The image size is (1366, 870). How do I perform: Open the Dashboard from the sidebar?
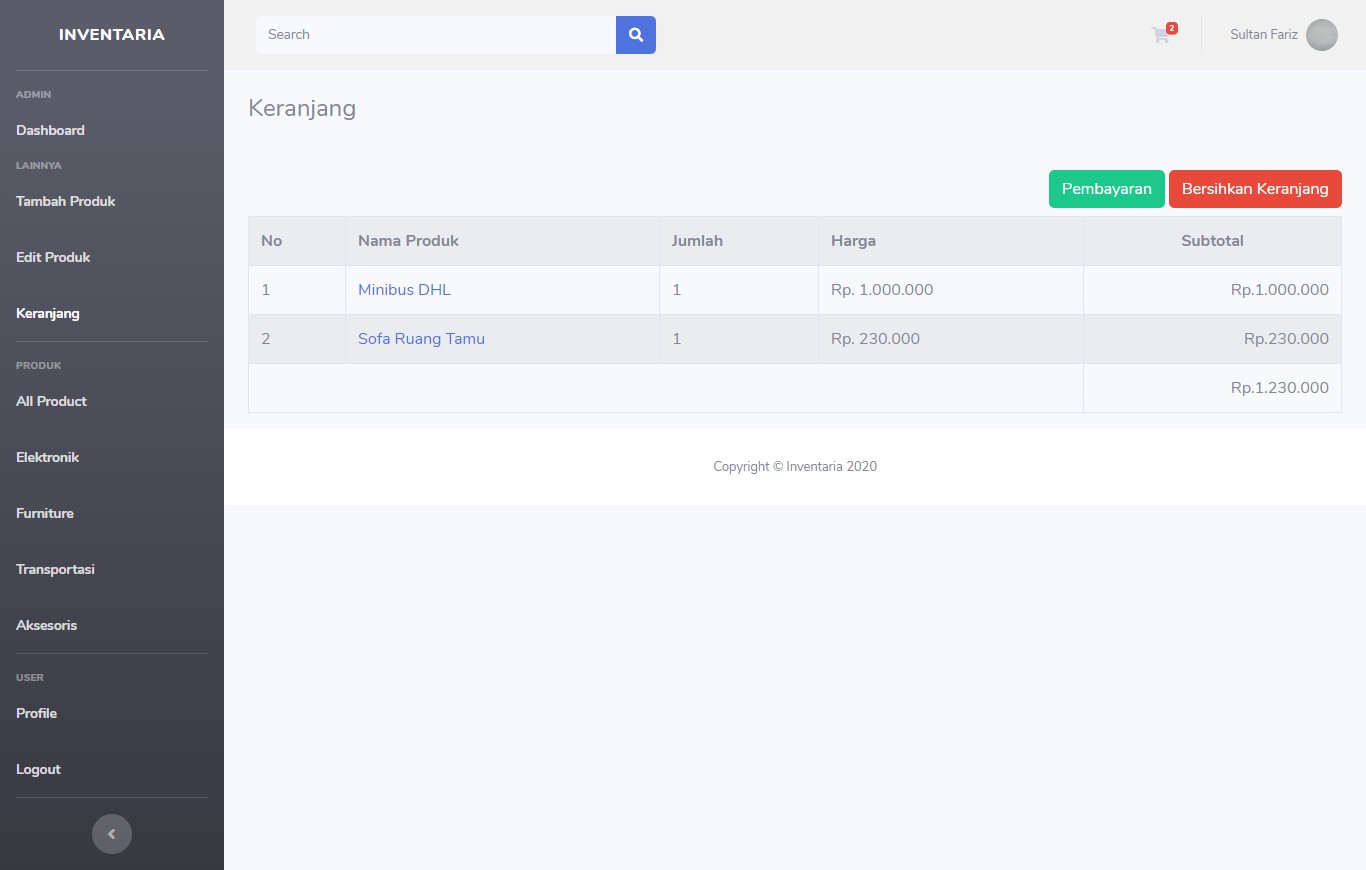coord(50,130)
